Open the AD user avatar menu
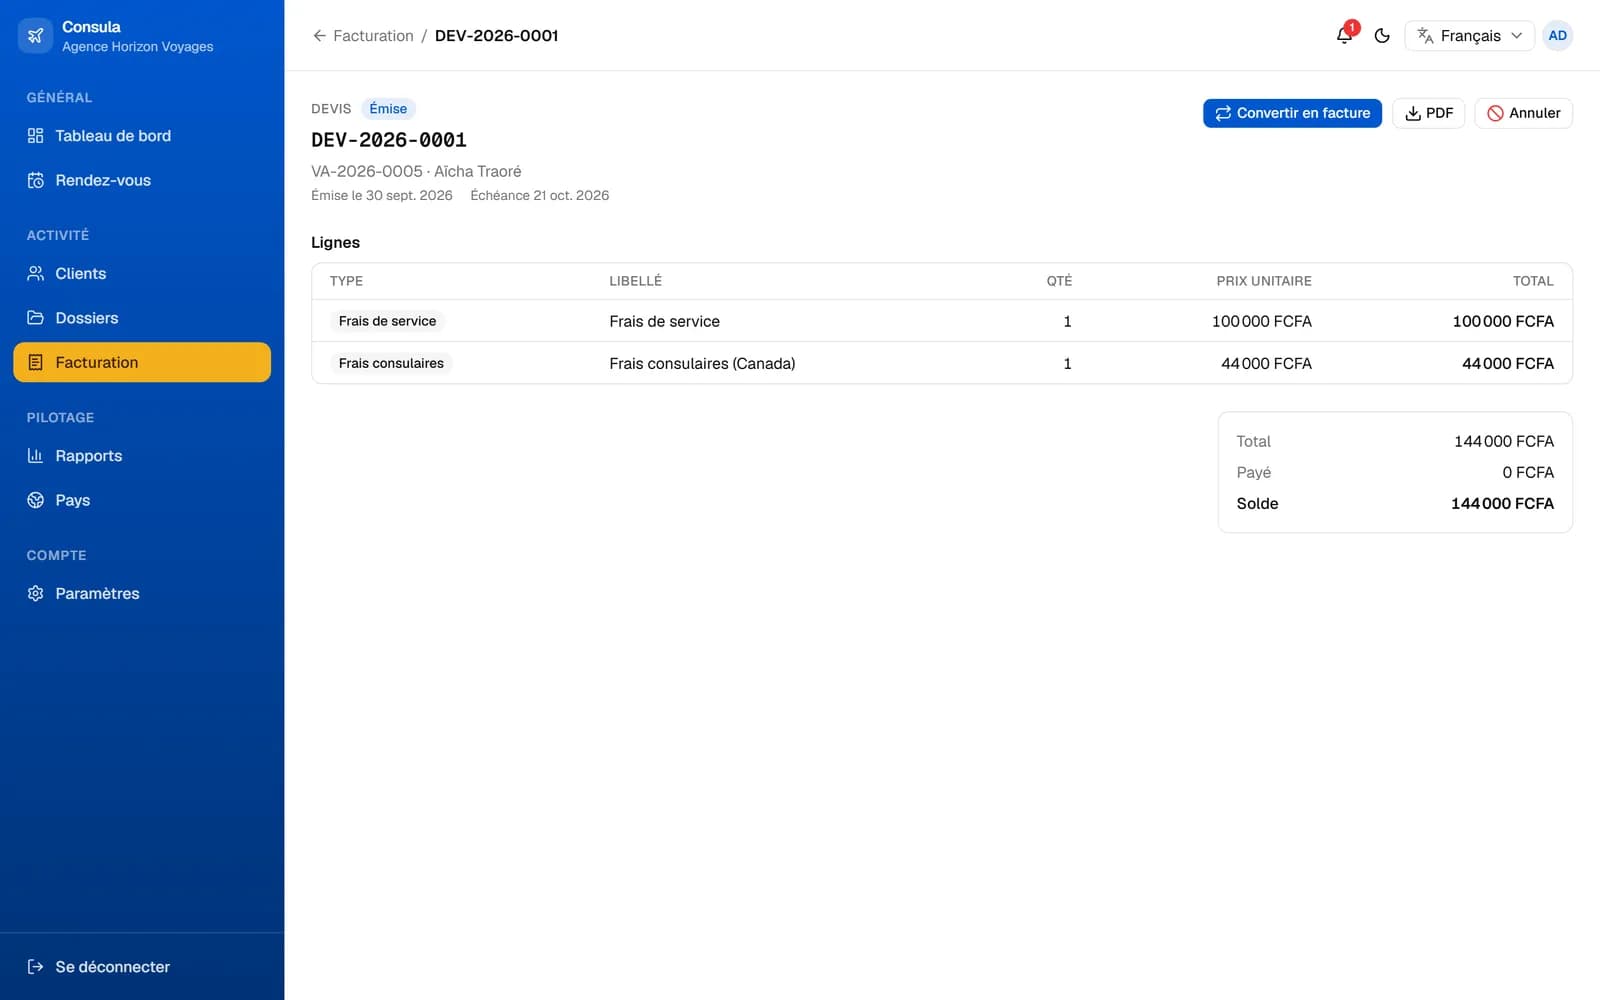The width and height of the screenshot is (1600, 1000). coord(1557,36)
